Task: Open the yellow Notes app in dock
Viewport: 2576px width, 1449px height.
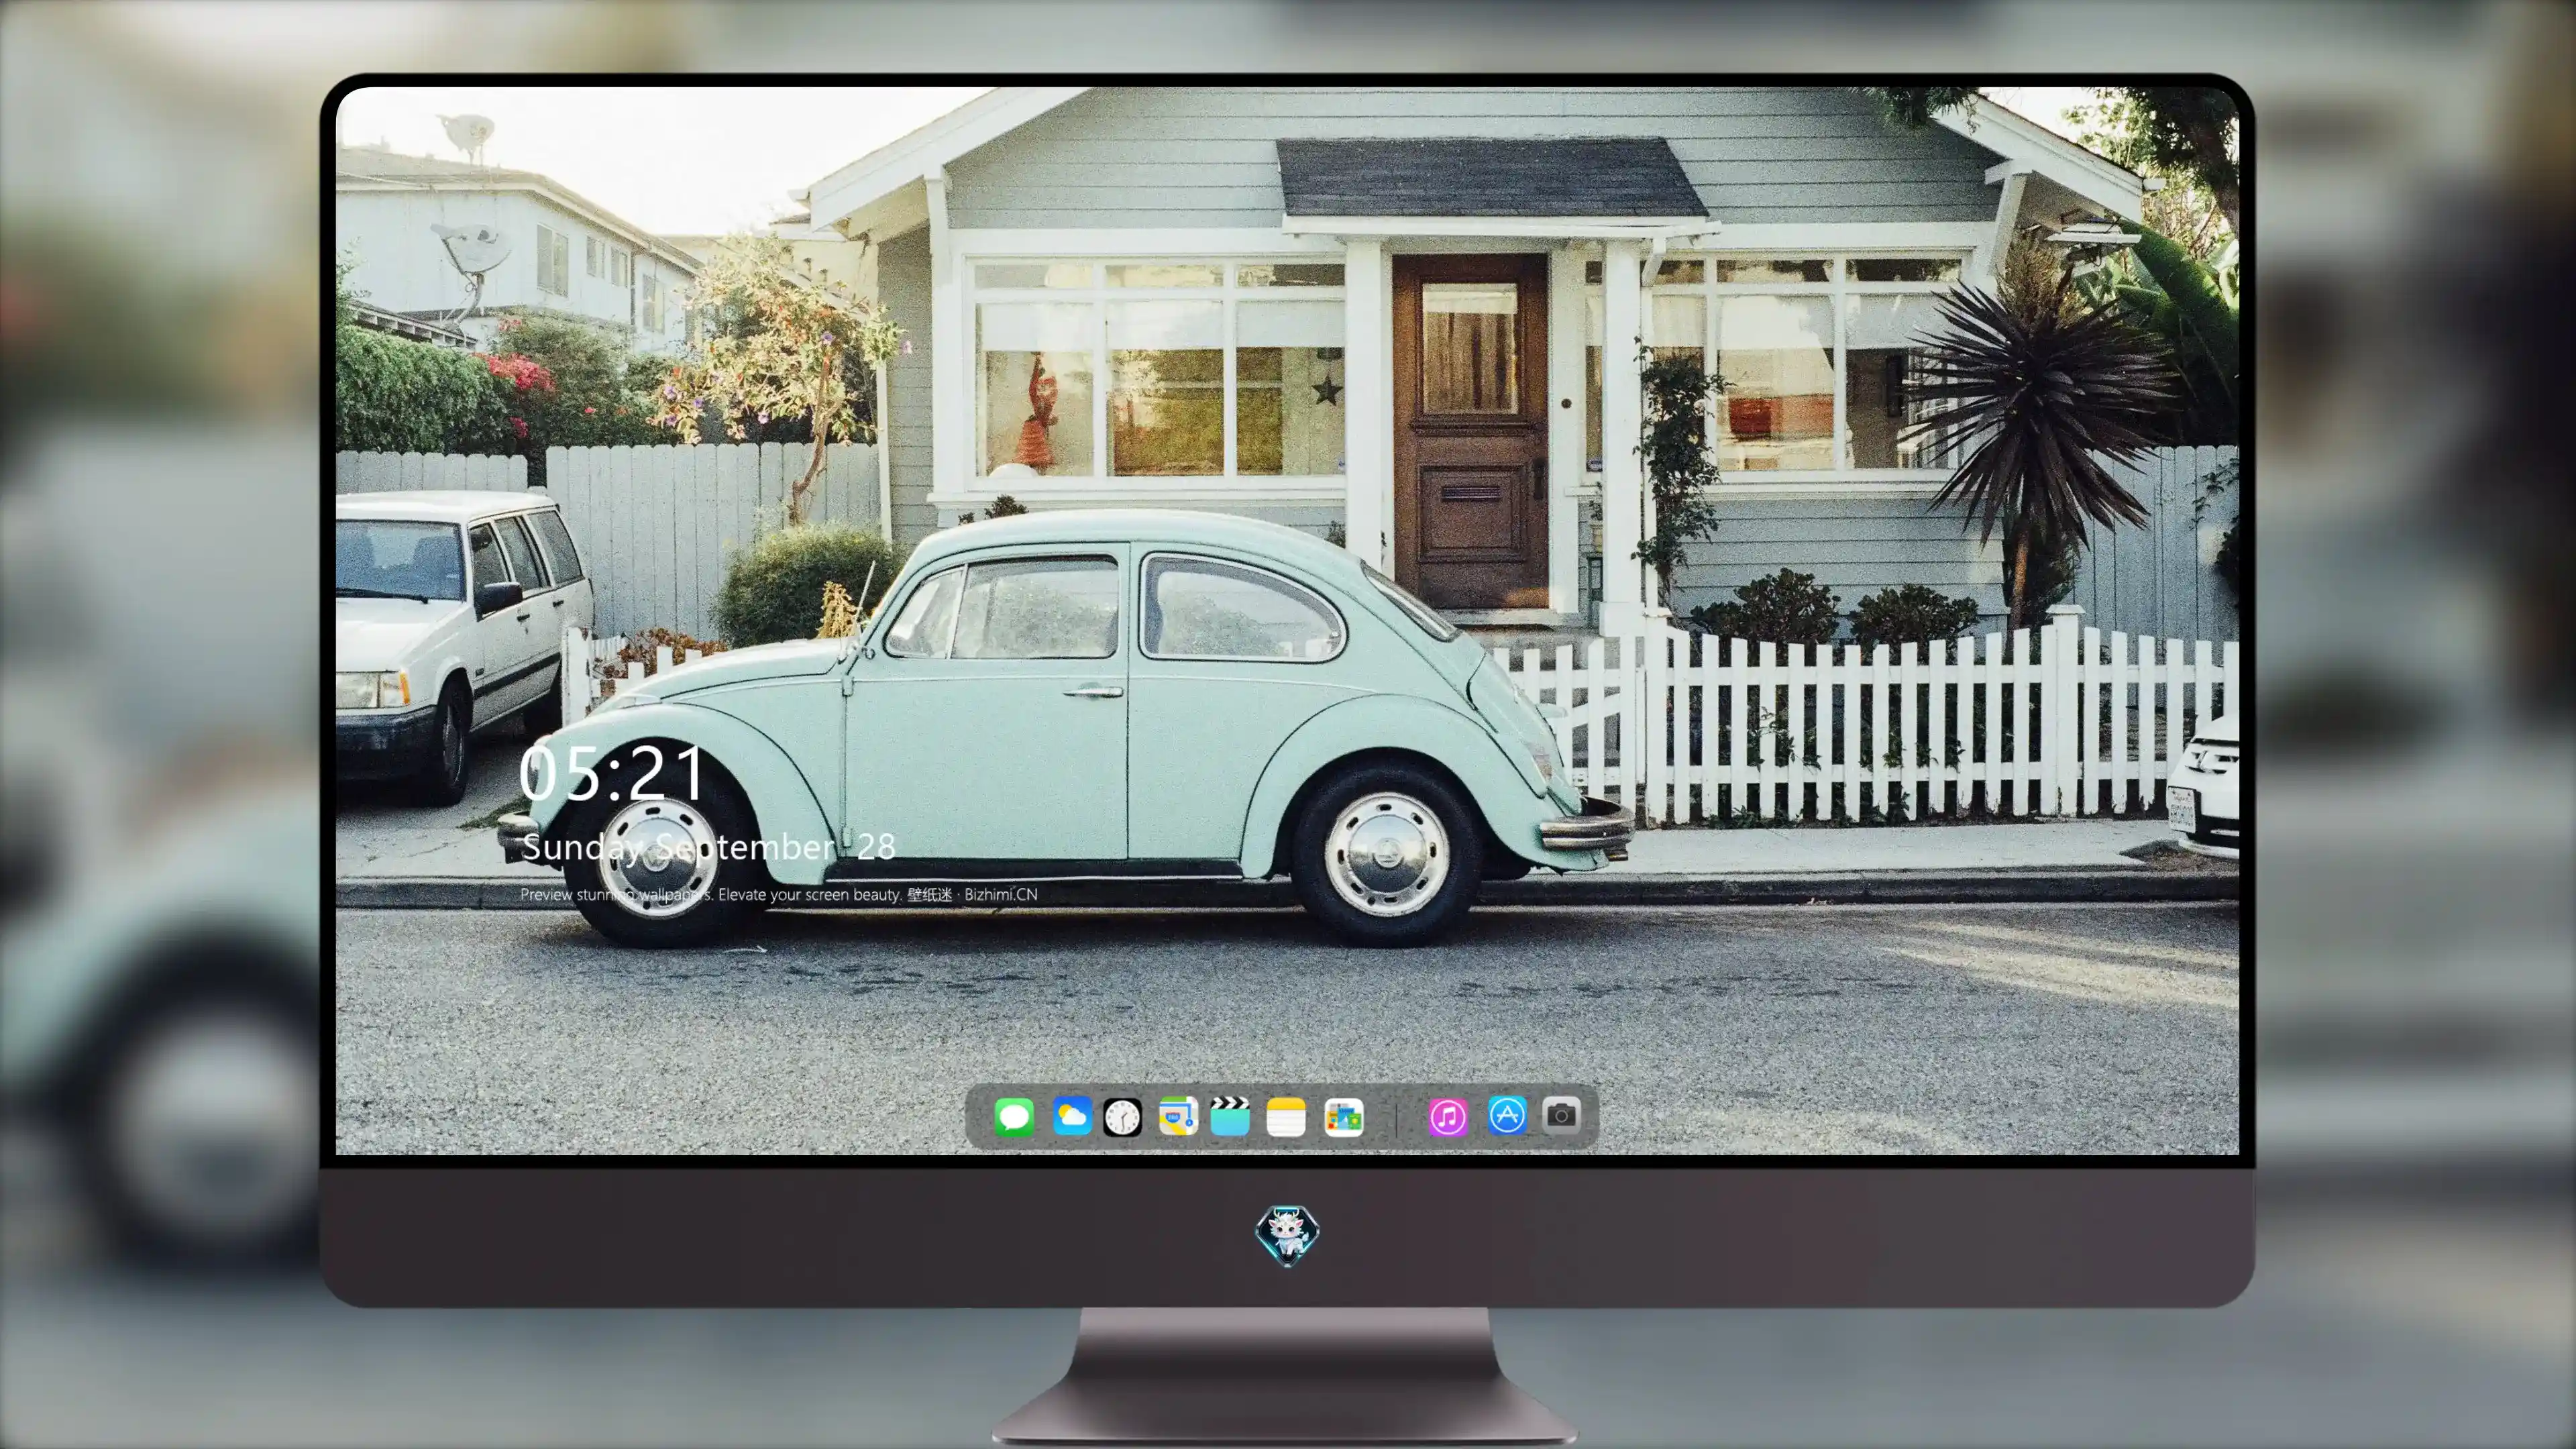Action: pyautogui.click(x=1286, y=1116)
